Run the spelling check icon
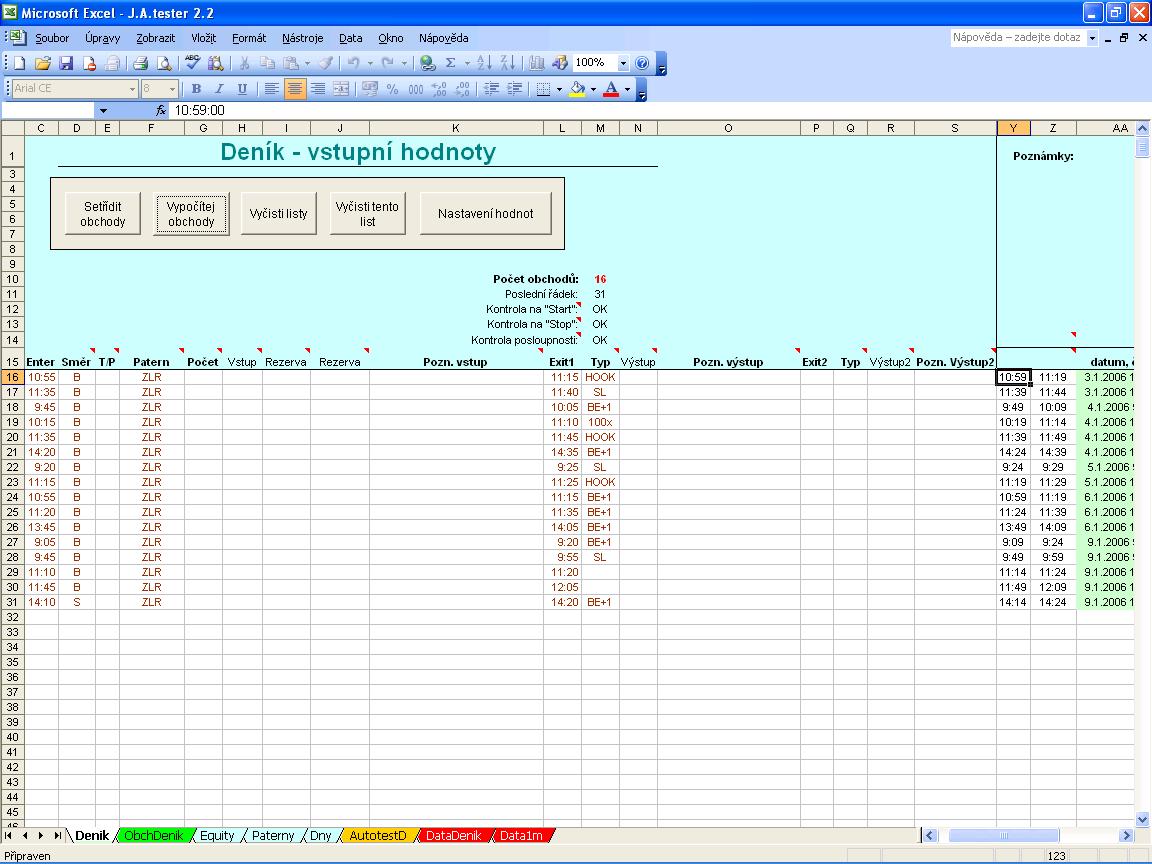1152x864 pixels. (x=193, y=63)
